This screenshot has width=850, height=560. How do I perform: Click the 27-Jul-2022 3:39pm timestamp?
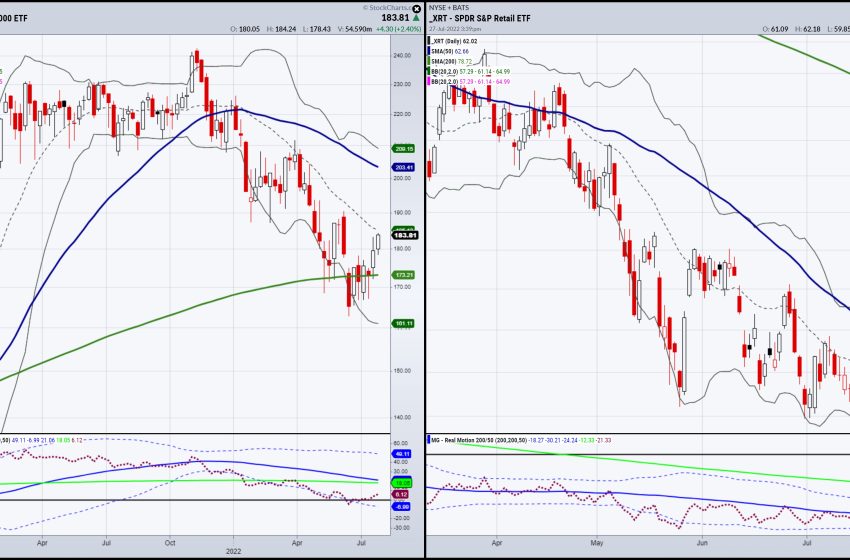coord(454,29)
